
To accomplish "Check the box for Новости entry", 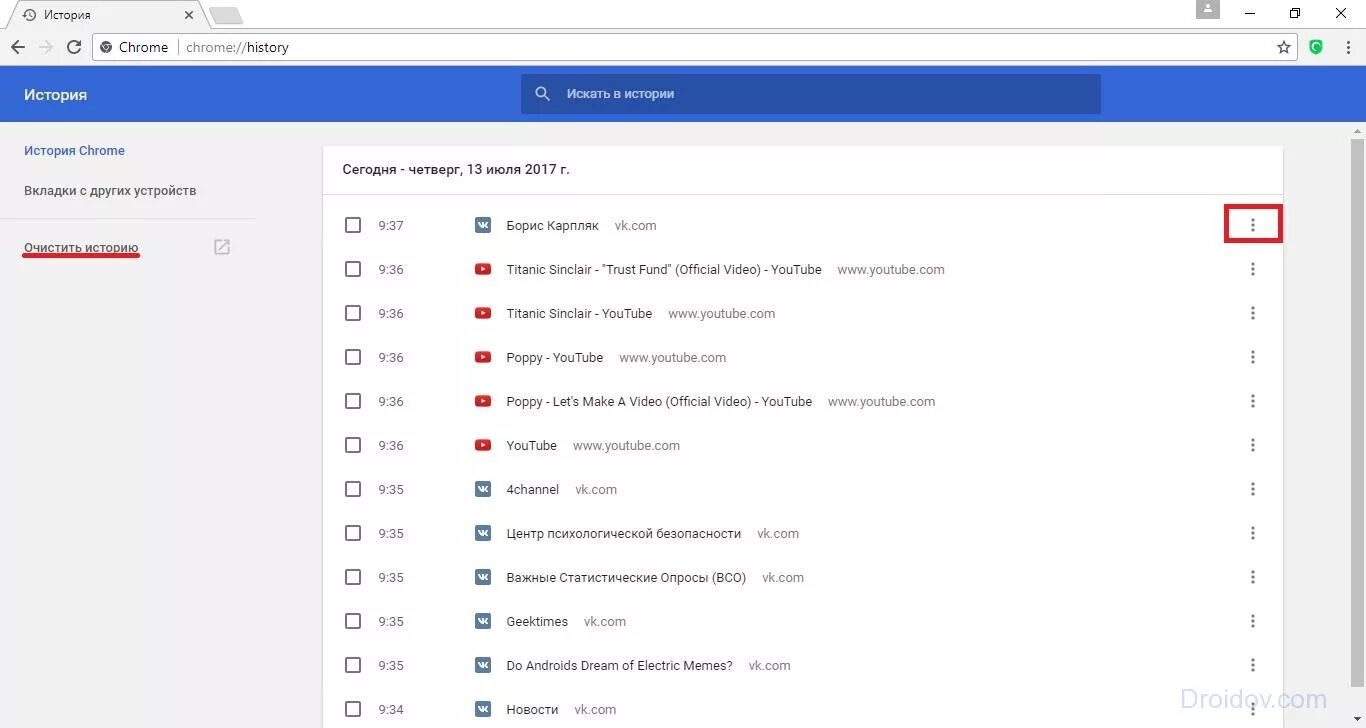I will pos(353,709).
